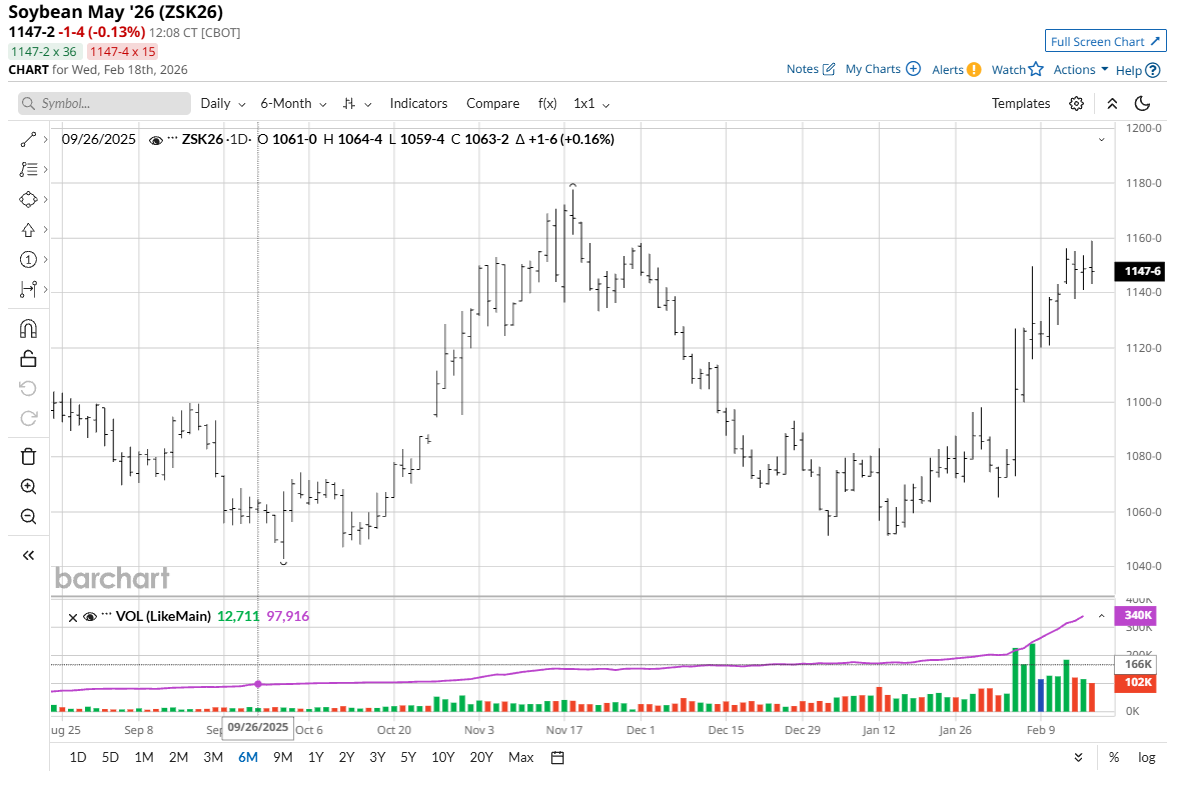Open the 1x1 grid layout dropdown
Viewport: 1177px width, 786px height.
(592, 104)
